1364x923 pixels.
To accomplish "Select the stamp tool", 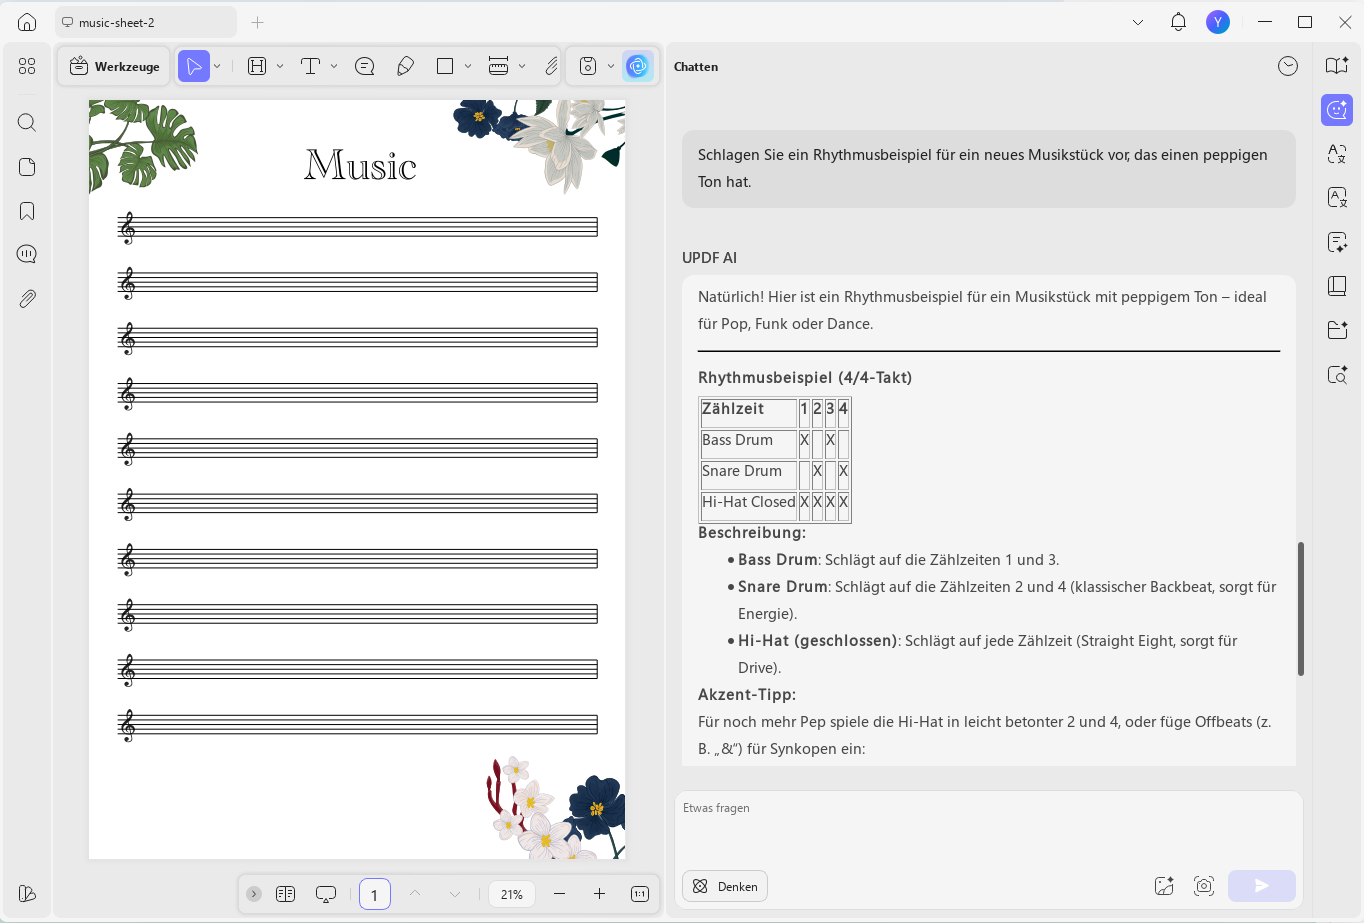I will coord(588,66).
